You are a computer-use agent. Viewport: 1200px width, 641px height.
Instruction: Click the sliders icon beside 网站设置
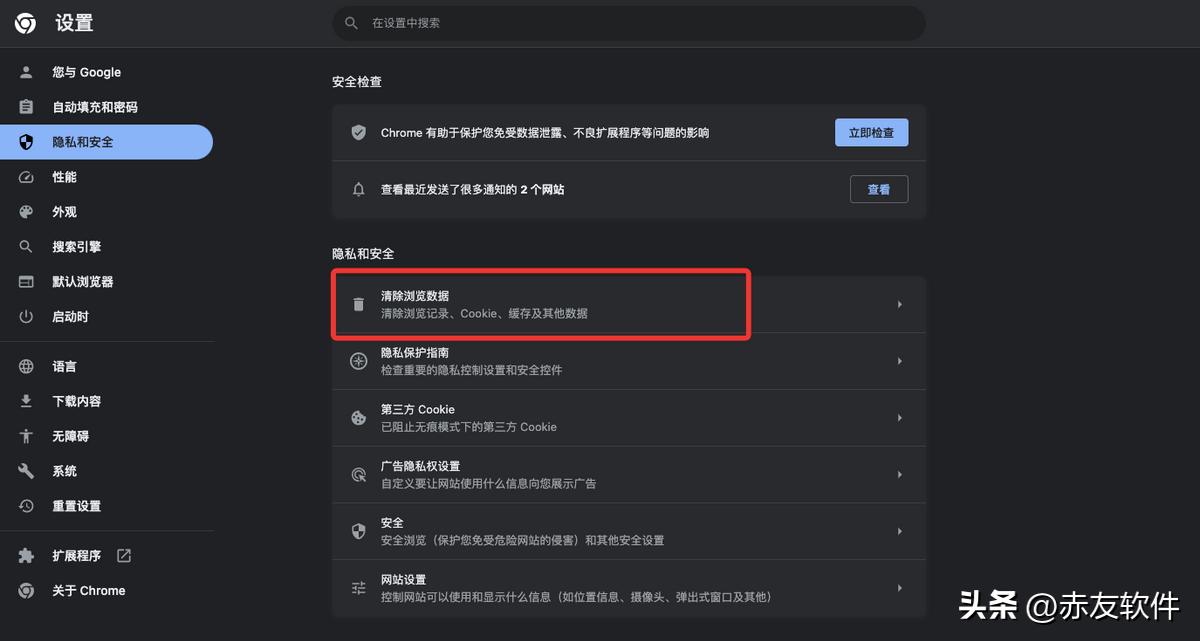tap(358, 587)
